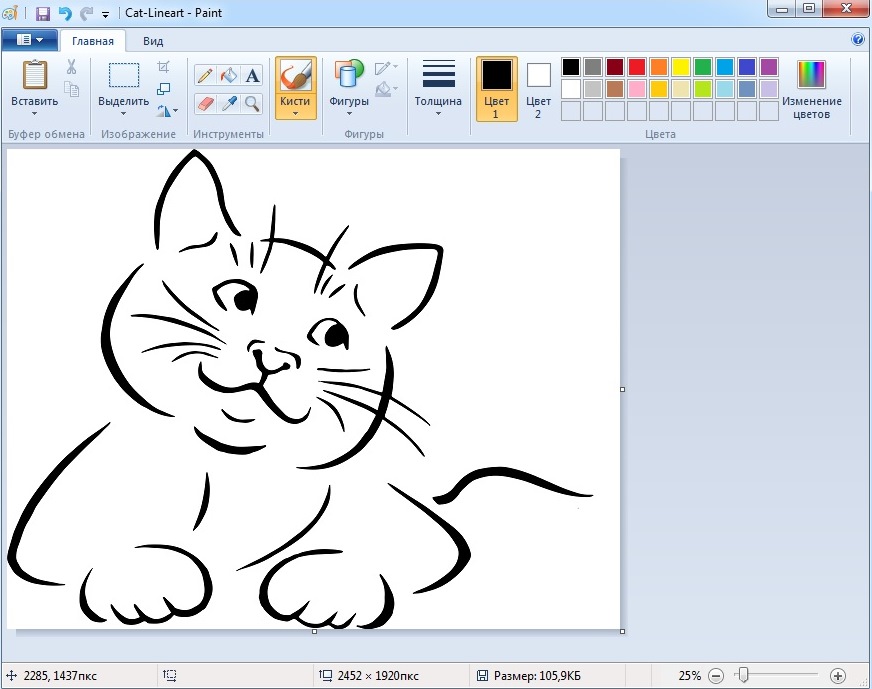Select the Pencil tool

click(x=205, y=75)
